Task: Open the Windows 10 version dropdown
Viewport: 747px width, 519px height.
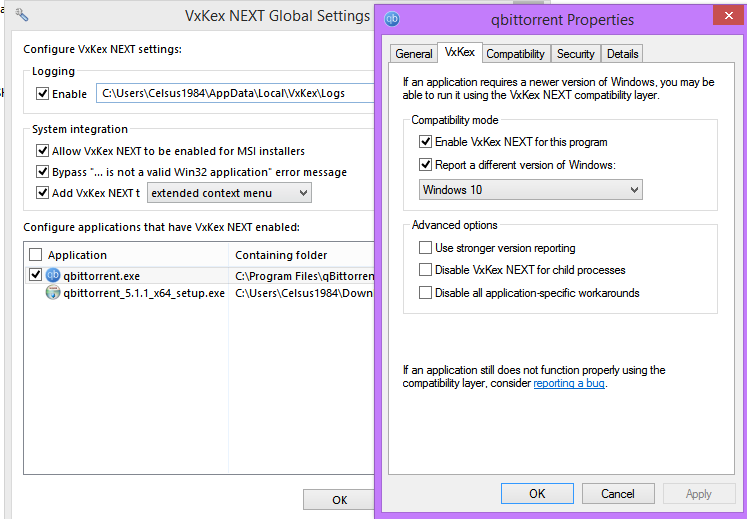Action: tap(531, 190)
